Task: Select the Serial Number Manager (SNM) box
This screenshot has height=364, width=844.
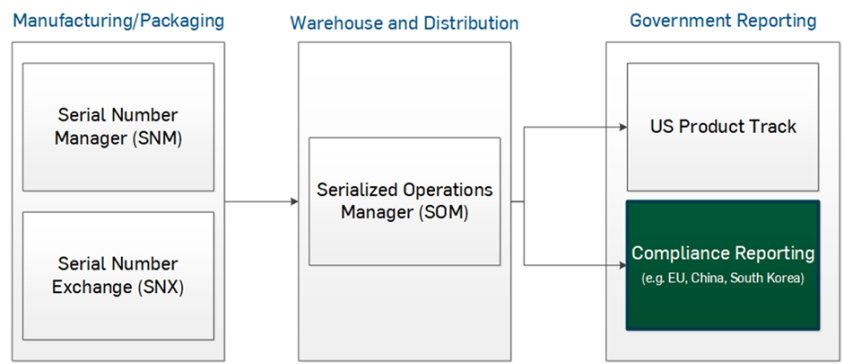Action: point(118,127)
